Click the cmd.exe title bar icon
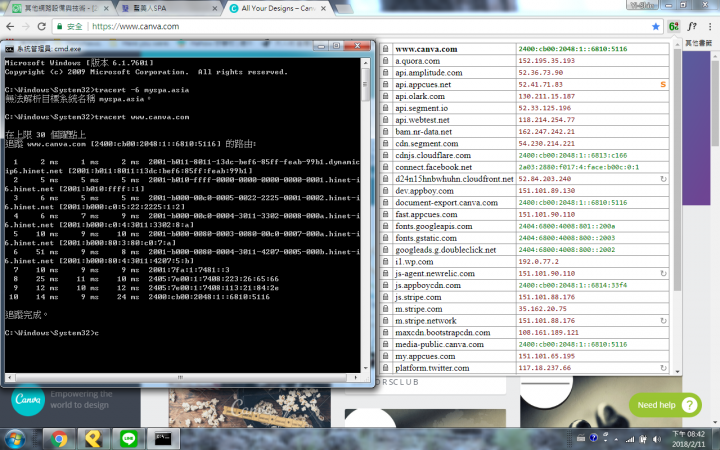This screenshot has height=450, width=720. pos(9,49)
